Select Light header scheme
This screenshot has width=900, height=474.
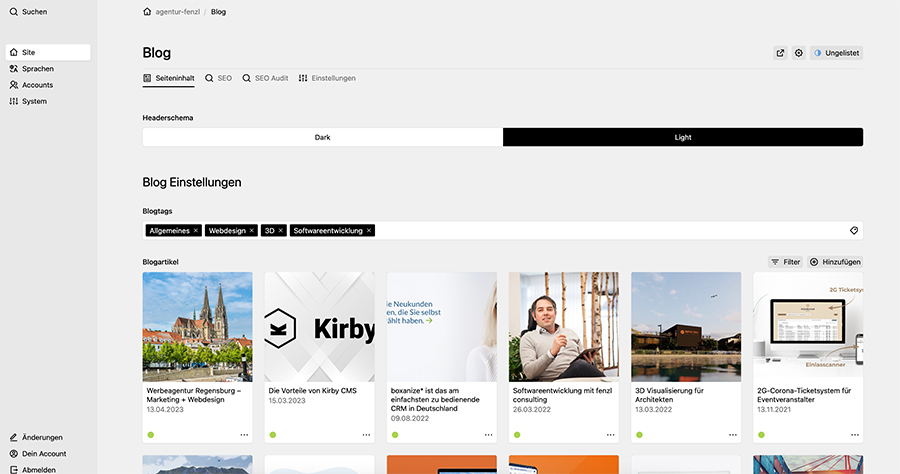coord(683,137)
